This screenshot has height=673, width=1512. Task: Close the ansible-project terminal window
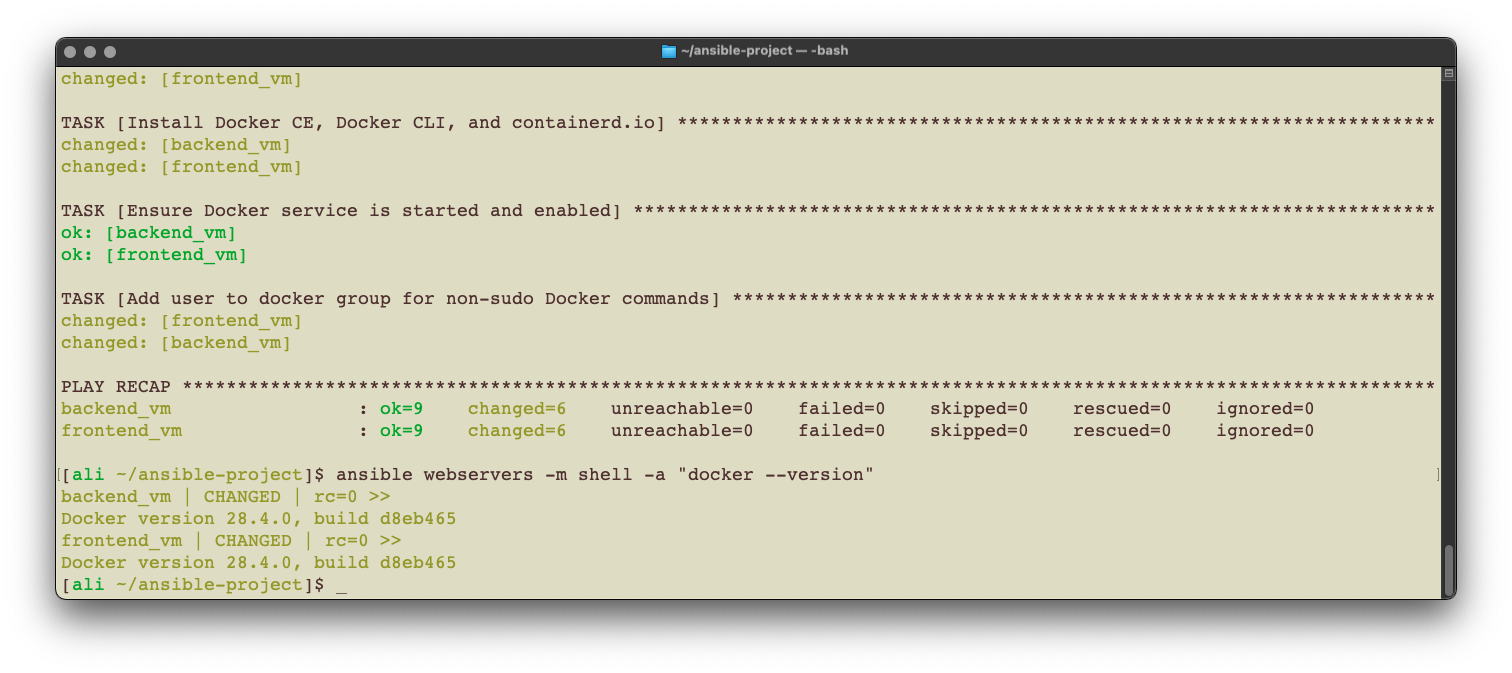[70, 52]
